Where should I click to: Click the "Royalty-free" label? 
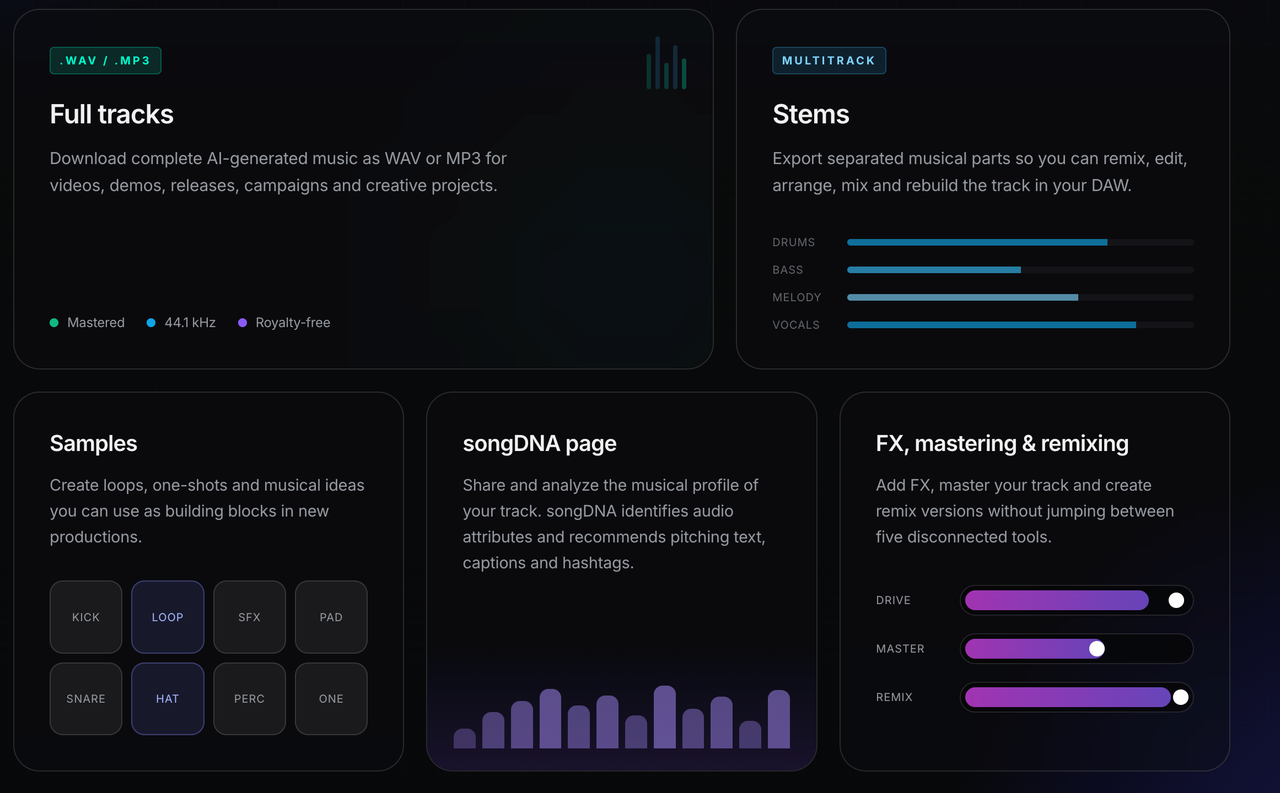pyautogui.click(x=293, y=323)
